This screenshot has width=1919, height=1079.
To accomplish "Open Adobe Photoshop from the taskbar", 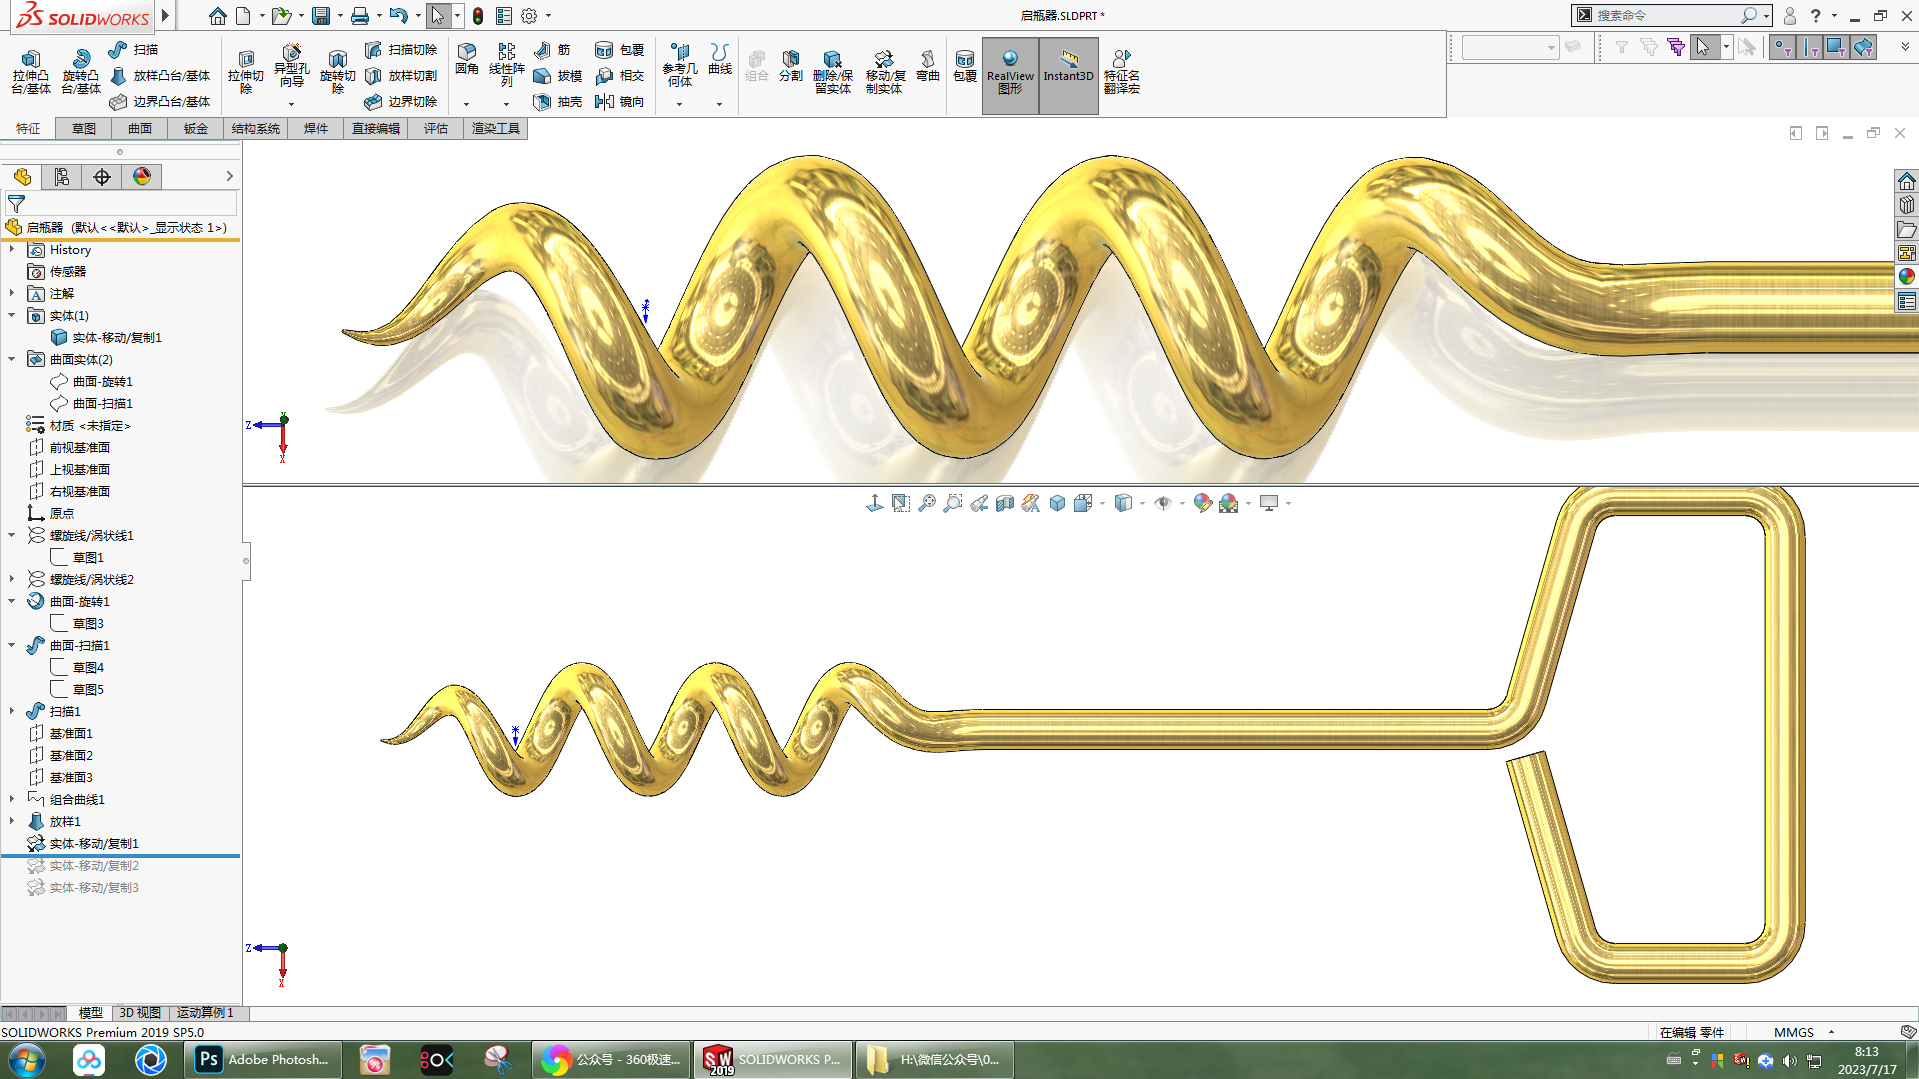I will (264, 1060).
